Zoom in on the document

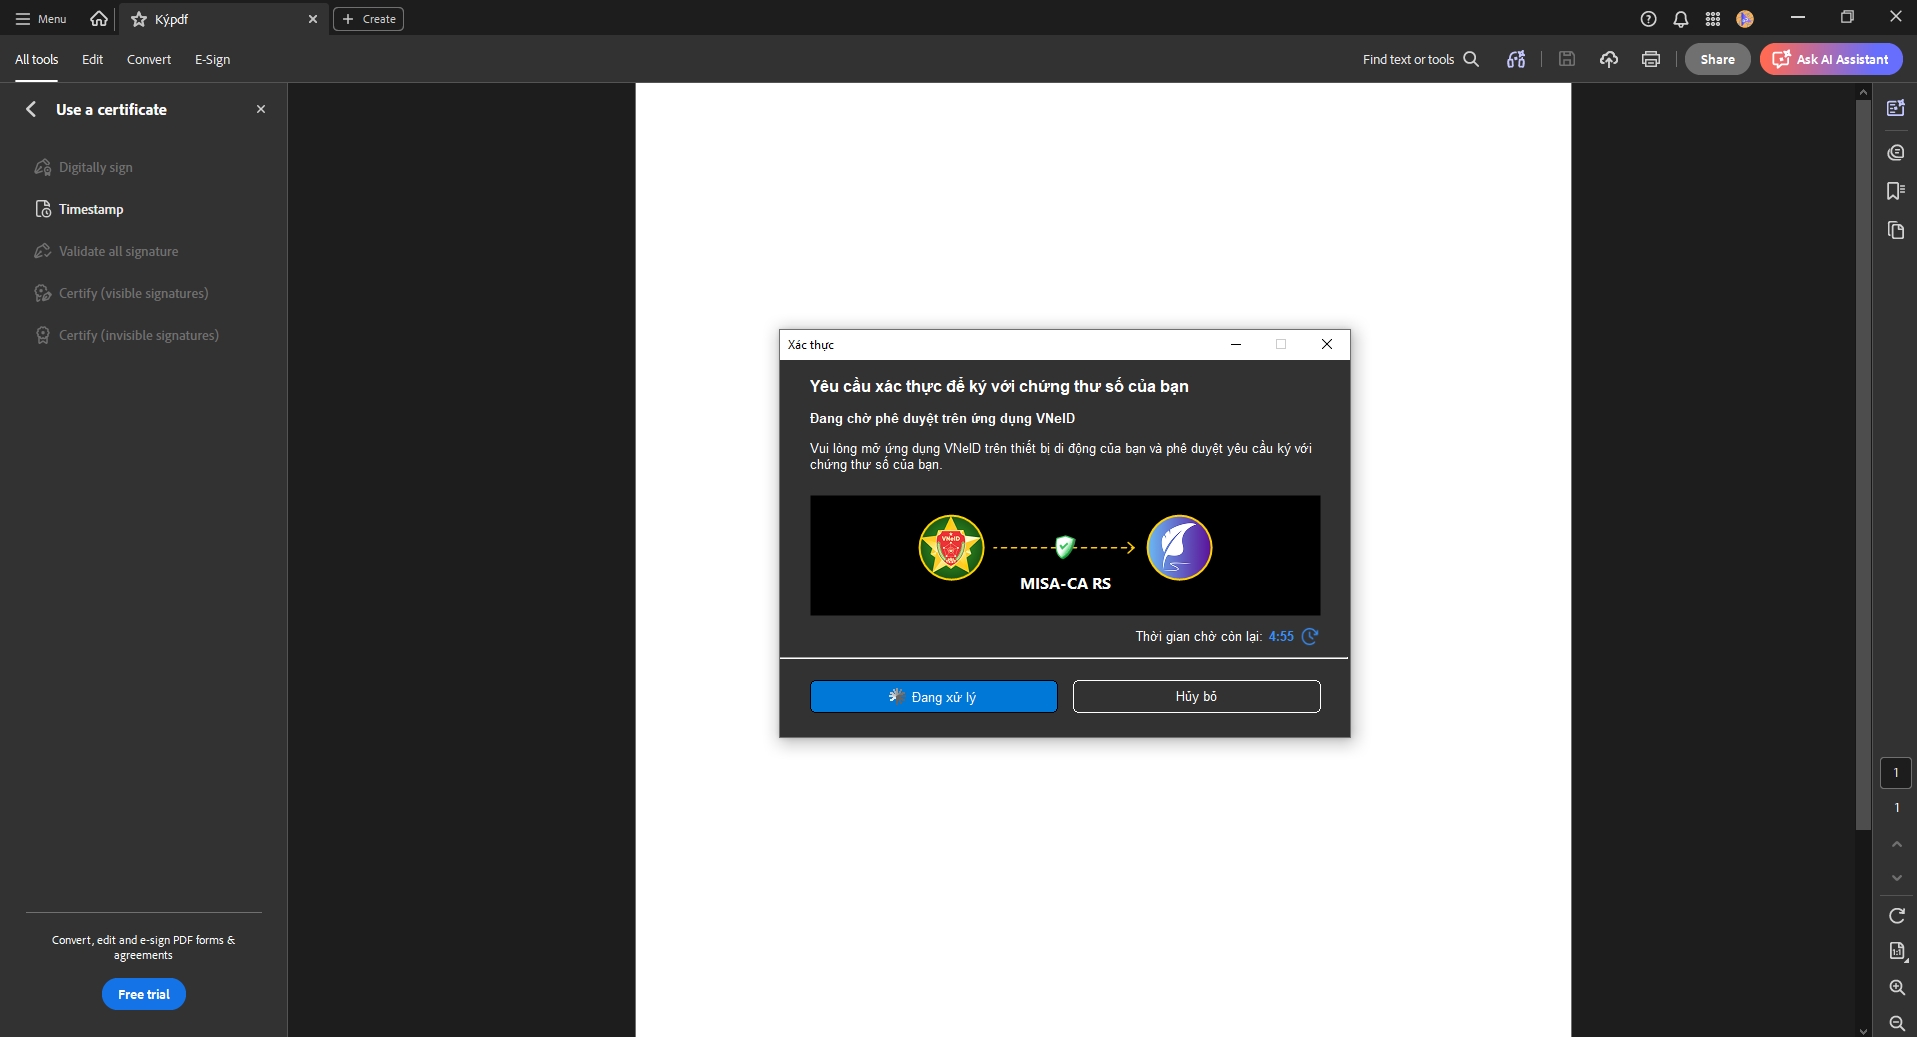pyautogui.click(x=1896, y=988)
